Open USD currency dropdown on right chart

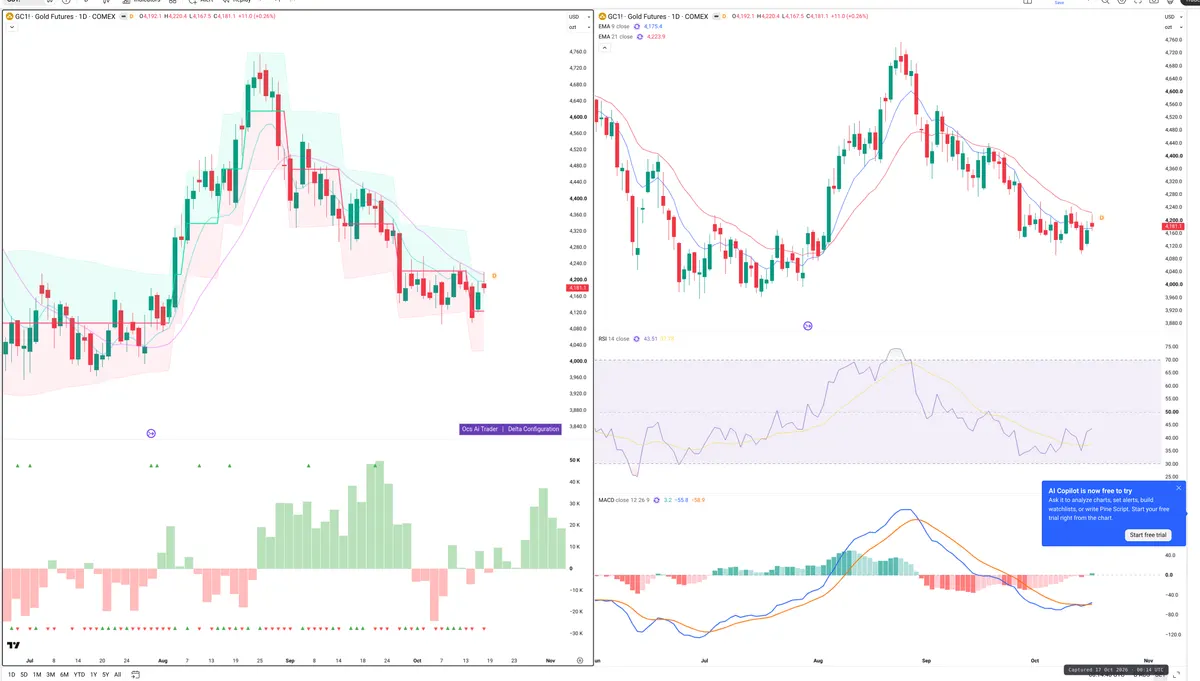[x=1174, y=16]
